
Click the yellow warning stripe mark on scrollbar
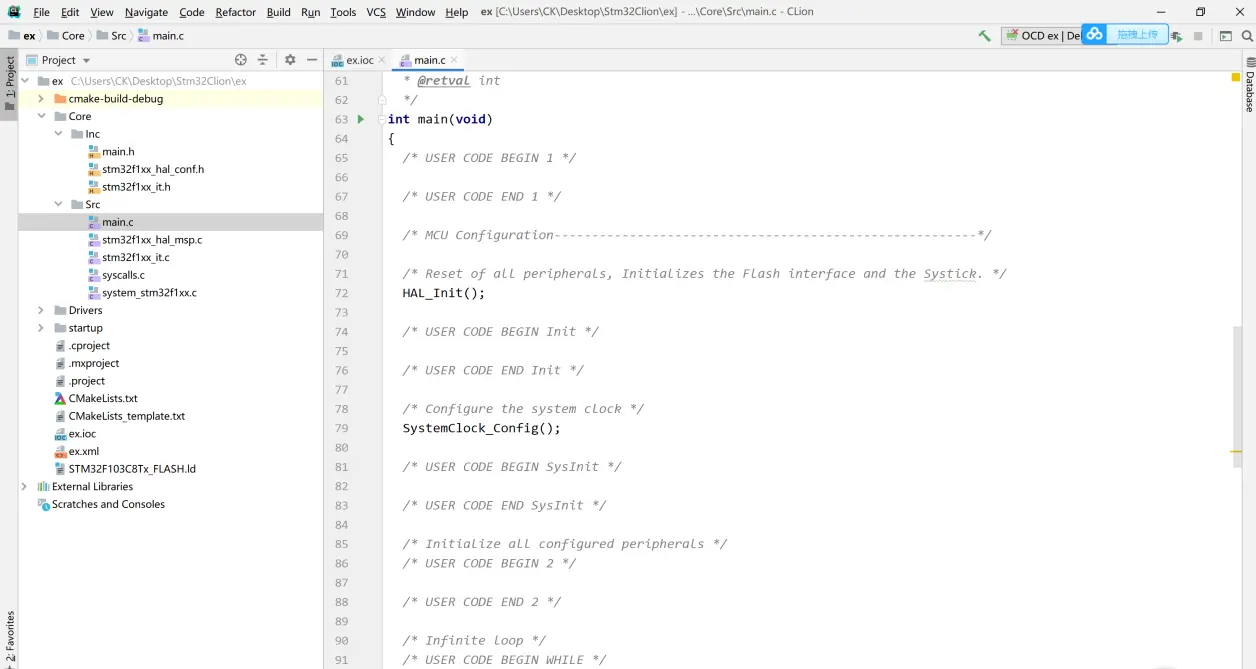[x=1237, y=452]
